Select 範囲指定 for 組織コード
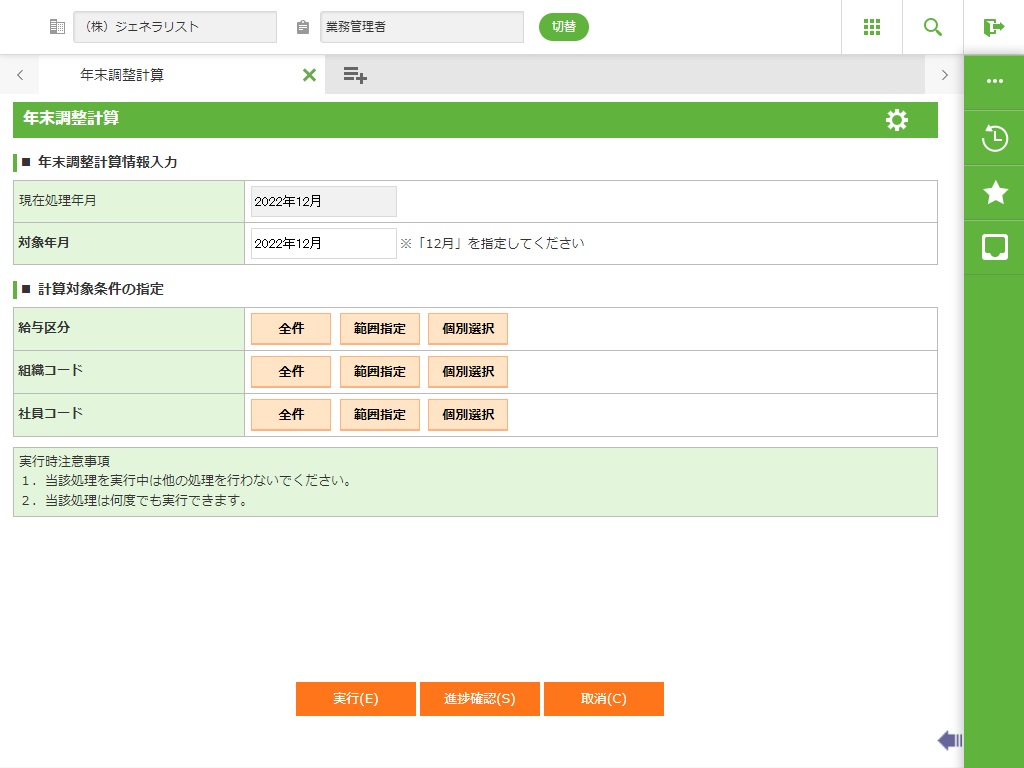 click(x=380, y=372)
